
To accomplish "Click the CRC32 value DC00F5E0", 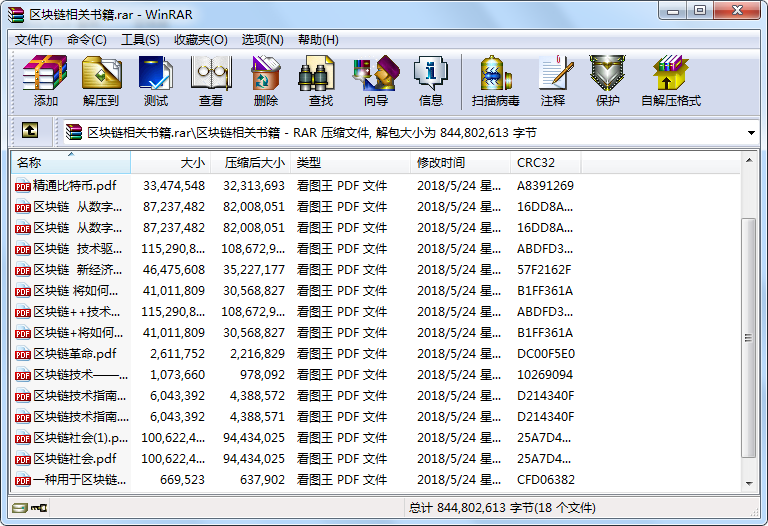I will pos(546,354).
